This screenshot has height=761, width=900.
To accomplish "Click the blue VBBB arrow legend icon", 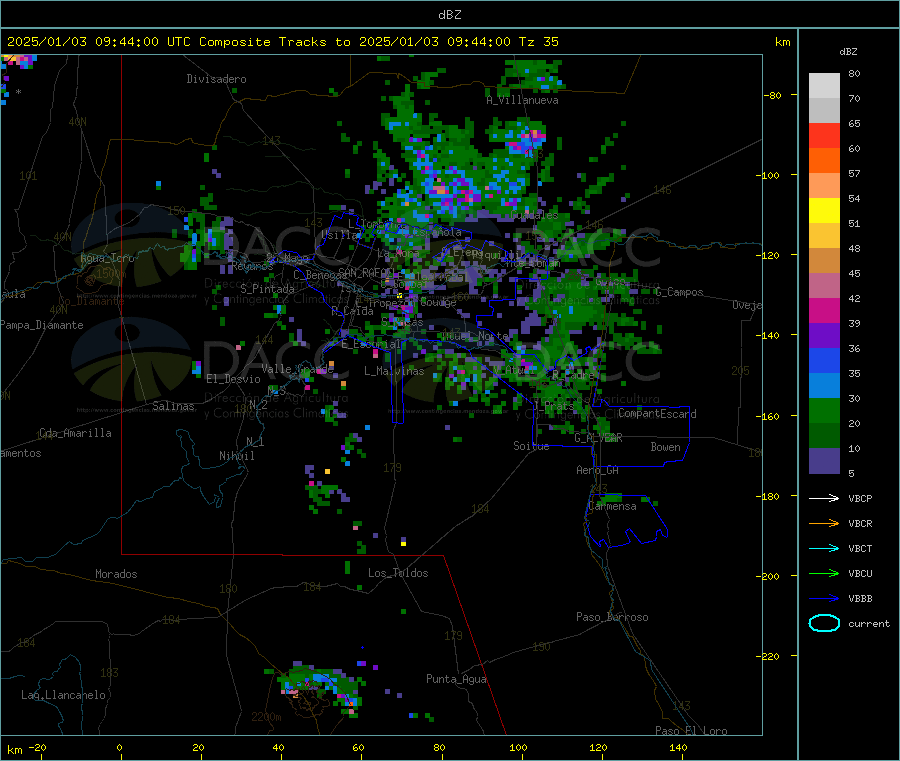I will tap(824, 599).
